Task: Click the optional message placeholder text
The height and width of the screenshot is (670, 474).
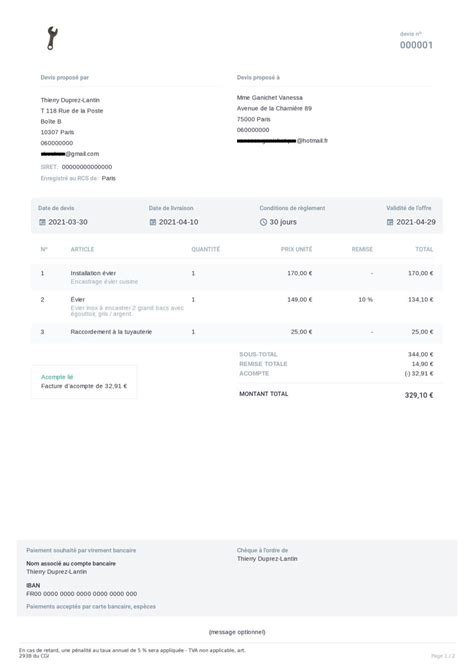Action: (237, 632)
